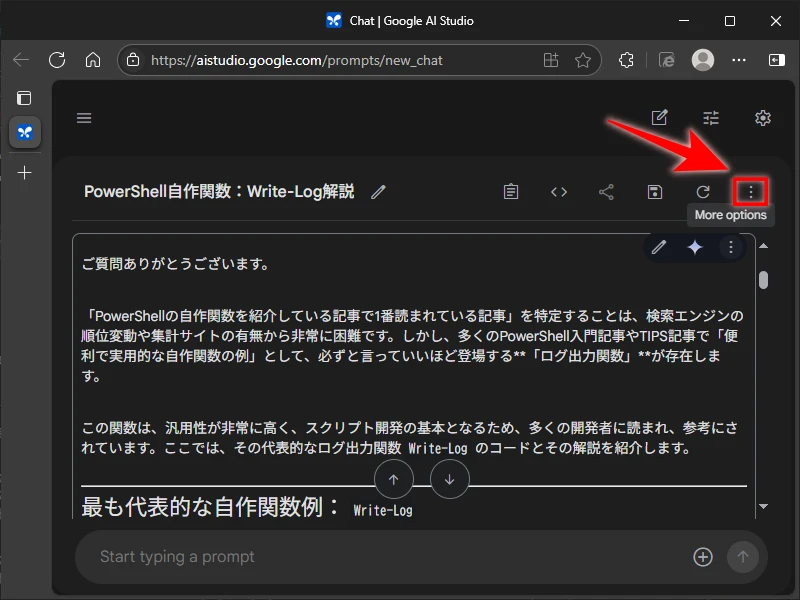800x600 pixels.
Task: Open Internet Explorer mode icon
Action: [x=666, y=60]
